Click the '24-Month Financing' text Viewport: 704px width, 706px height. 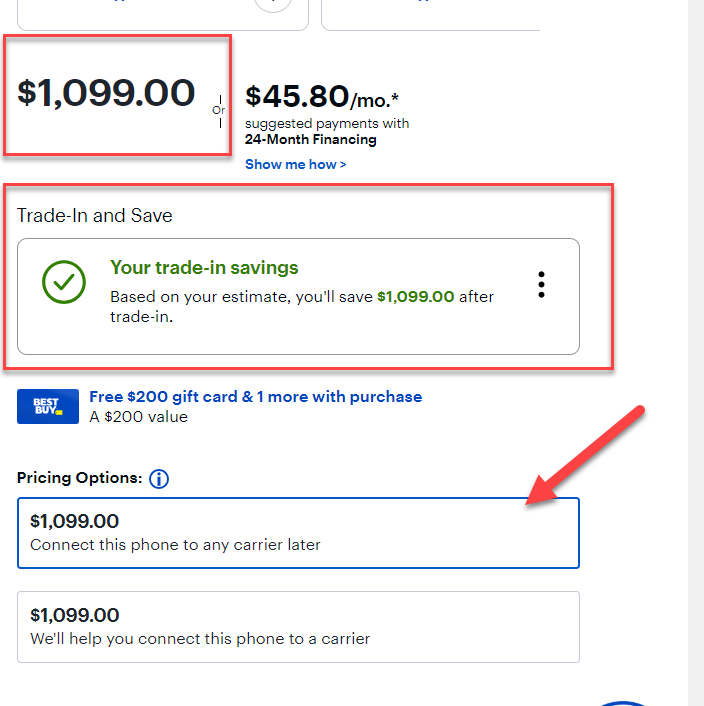click(x=311, y=140)
